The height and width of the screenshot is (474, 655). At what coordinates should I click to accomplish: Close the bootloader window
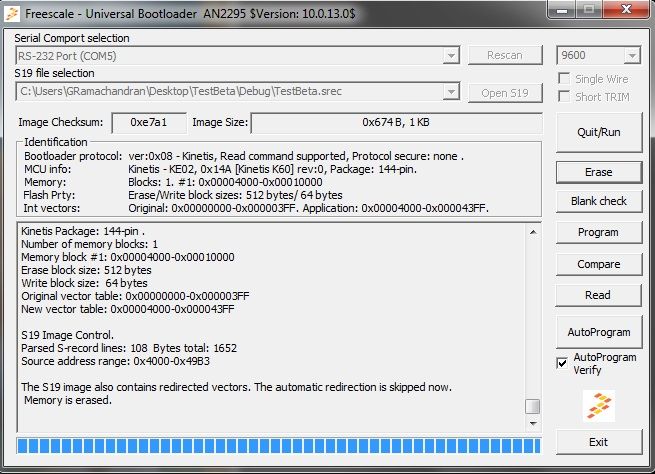(x=626, y=9)
